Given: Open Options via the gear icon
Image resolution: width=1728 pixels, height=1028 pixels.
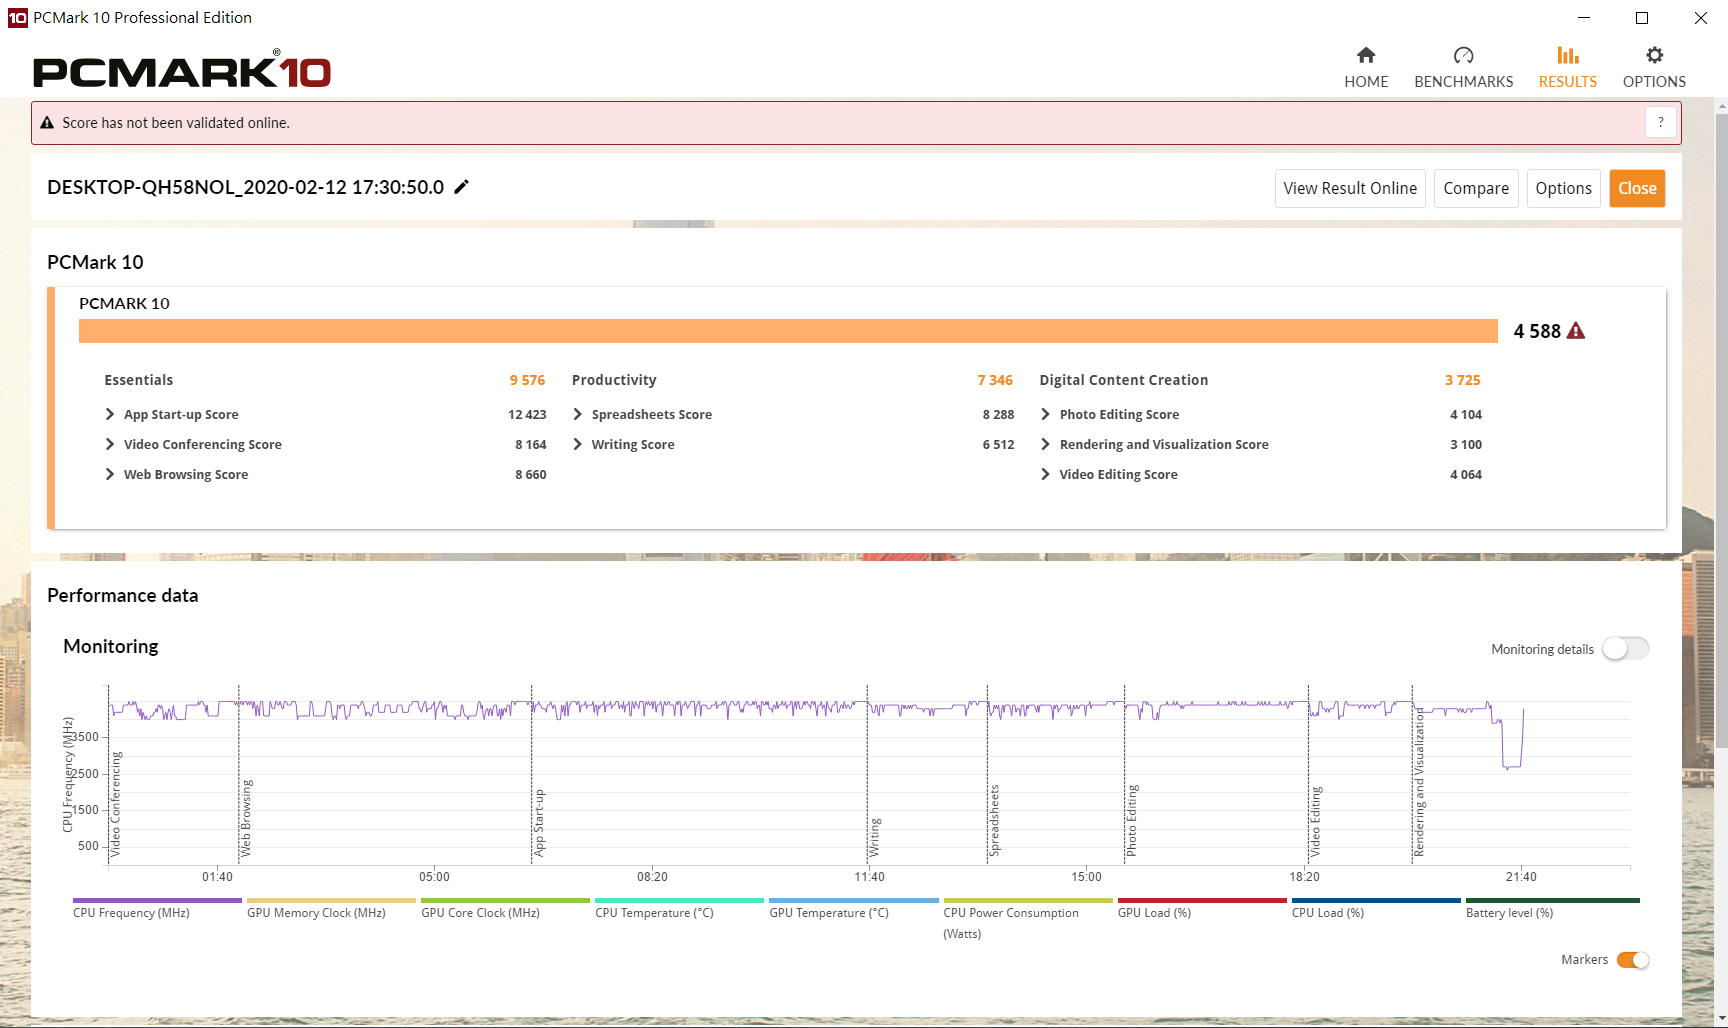Looking at the screenshot, I should 1654,56.
